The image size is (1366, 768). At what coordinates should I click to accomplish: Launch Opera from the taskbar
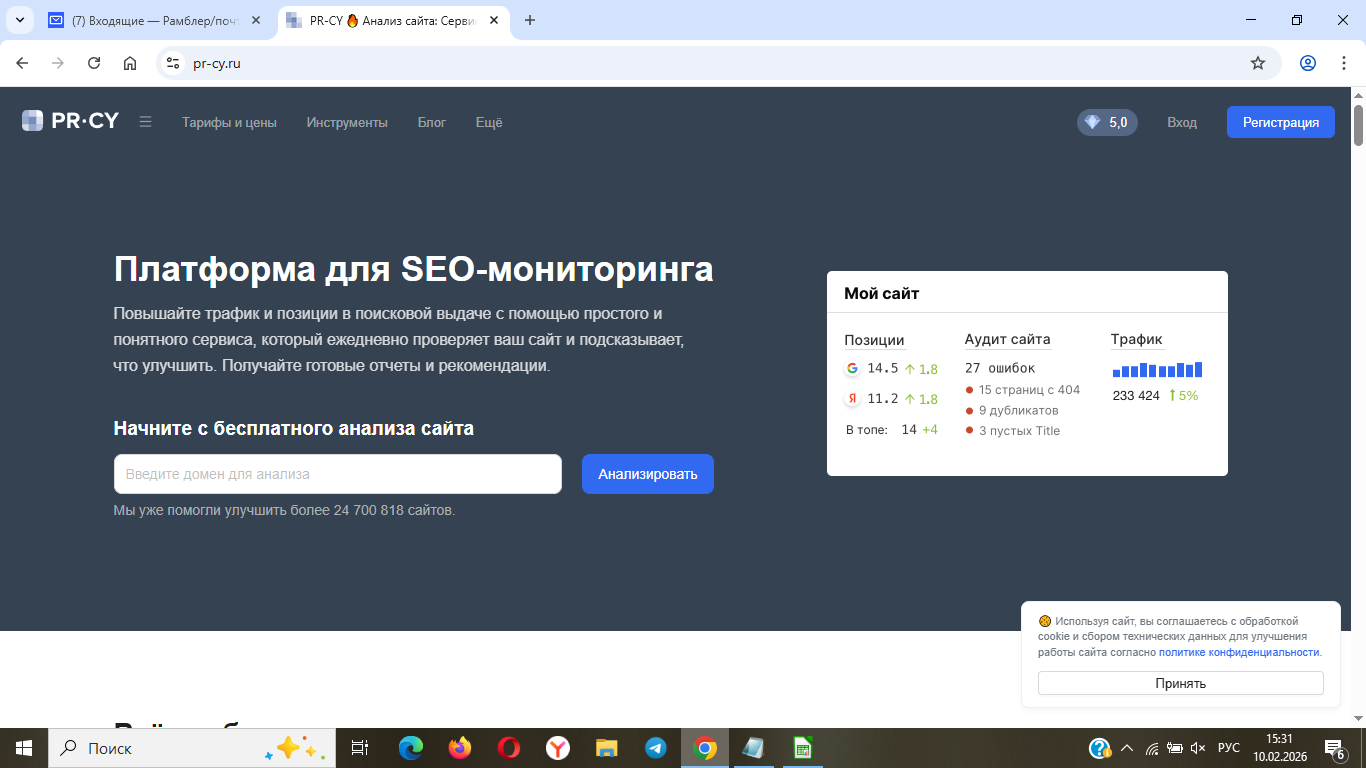point(509,748)
